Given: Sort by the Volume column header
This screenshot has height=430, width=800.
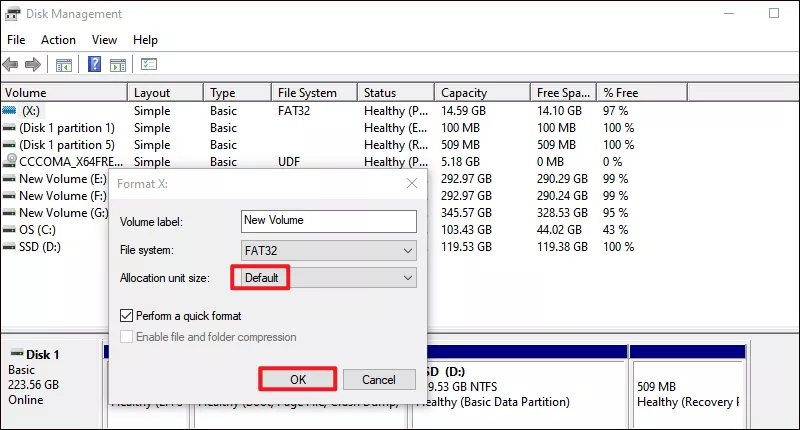Looking at the screenshot, I should [64, 93].
